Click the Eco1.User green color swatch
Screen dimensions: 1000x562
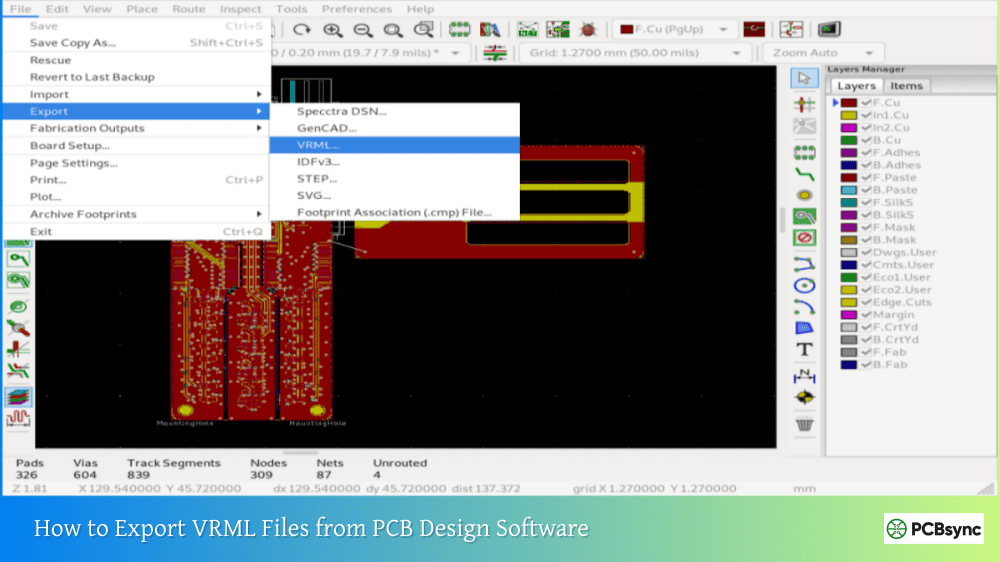tap(848, 277)
